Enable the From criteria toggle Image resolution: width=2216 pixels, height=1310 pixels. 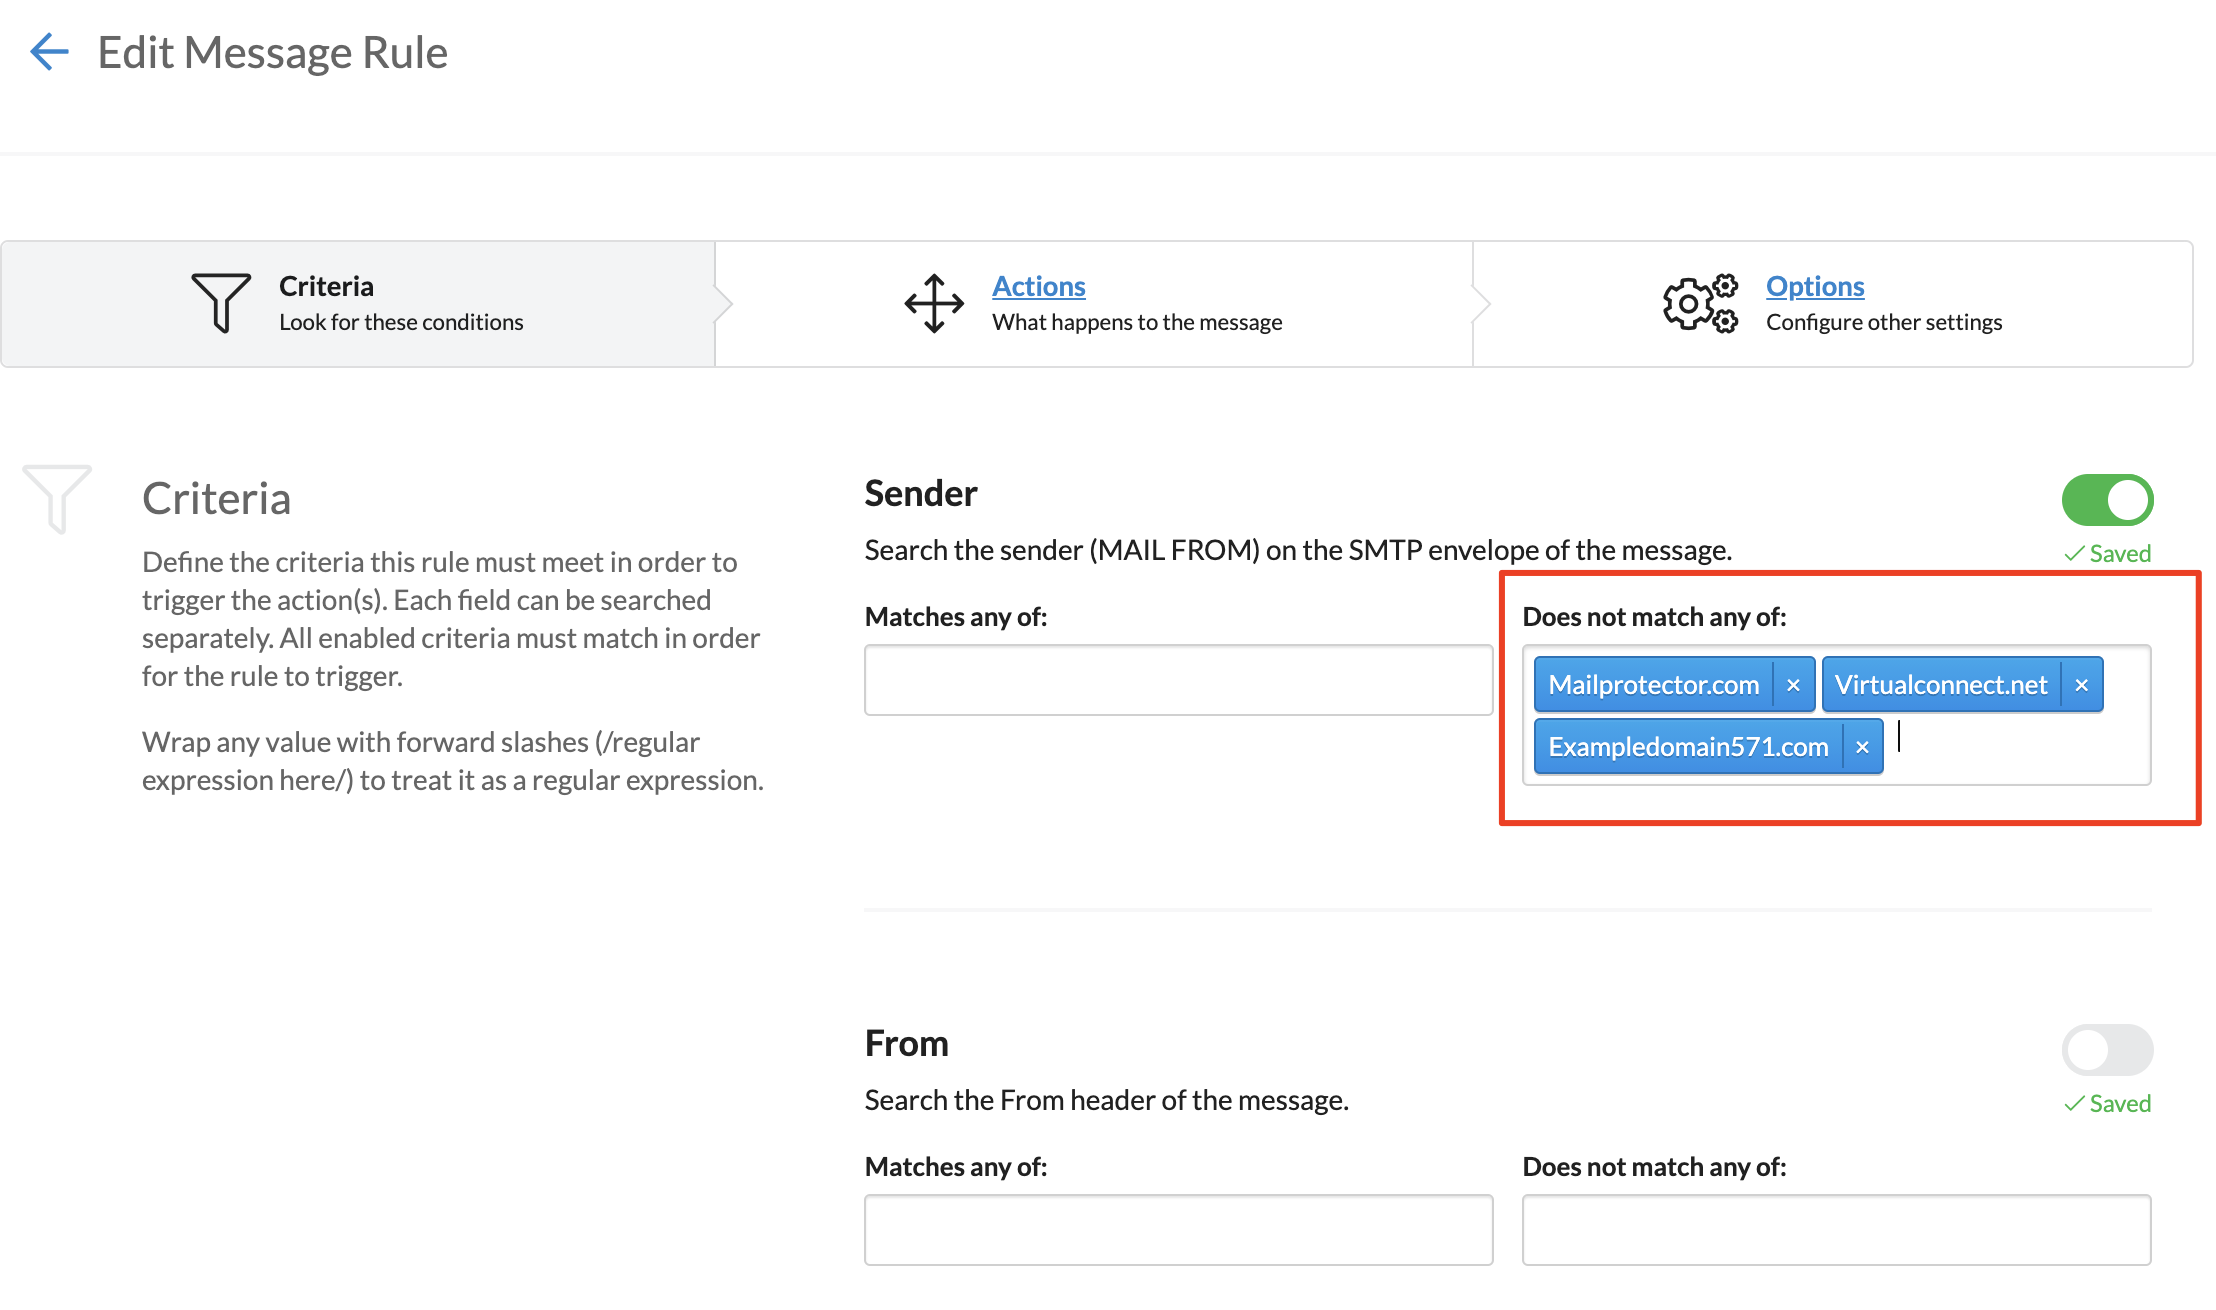coord(2107,1050)
